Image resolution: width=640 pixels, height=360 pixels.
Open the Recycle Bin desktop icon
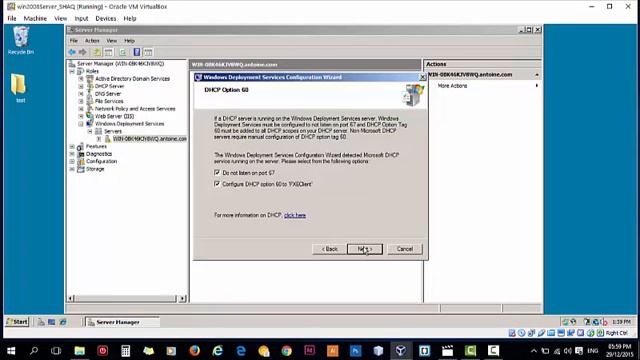pos(21,40)
